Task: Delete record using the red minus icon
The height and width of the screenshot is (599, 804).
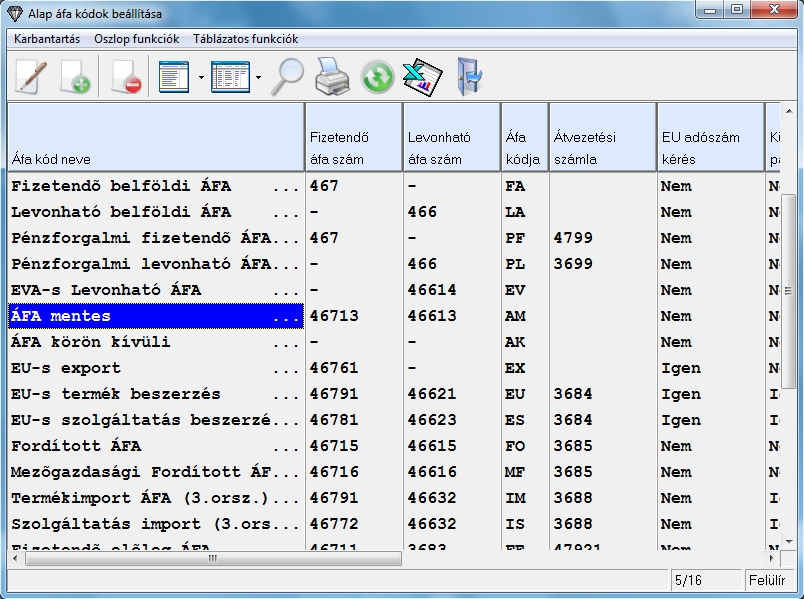Action: pos(125,77)
